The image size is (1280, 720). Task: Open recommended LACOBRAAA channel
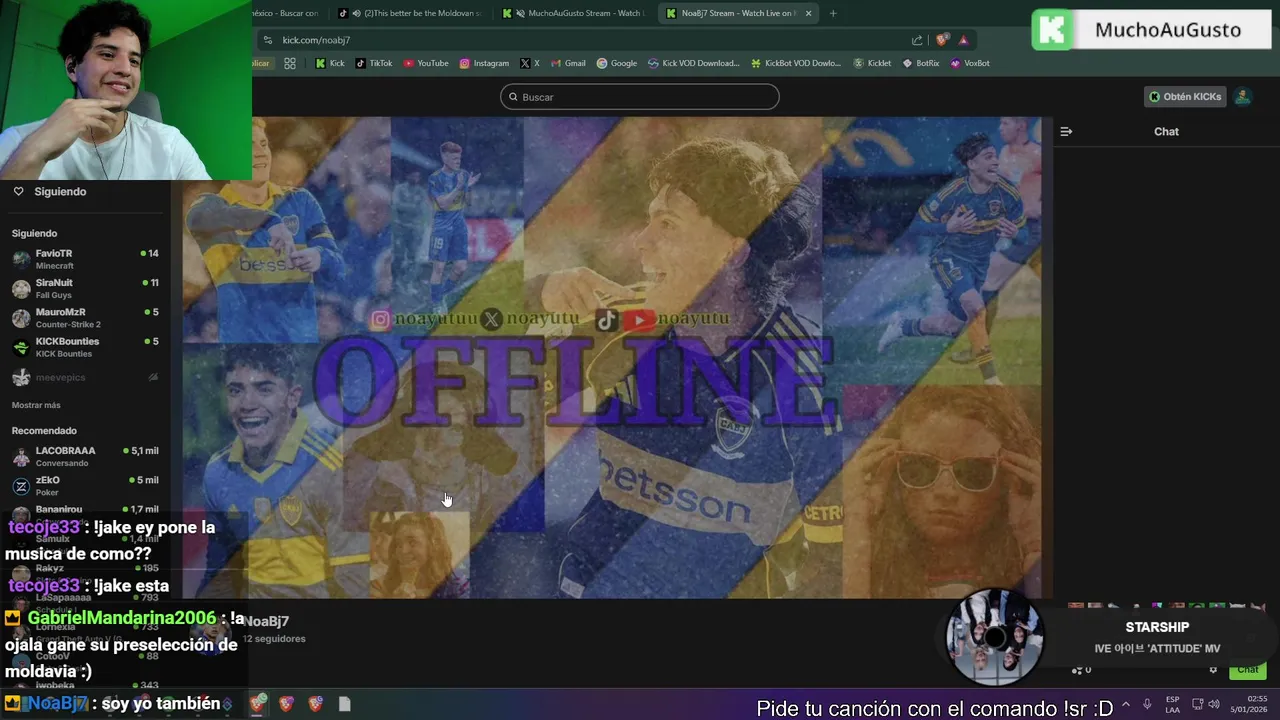(x=85, y=456)
